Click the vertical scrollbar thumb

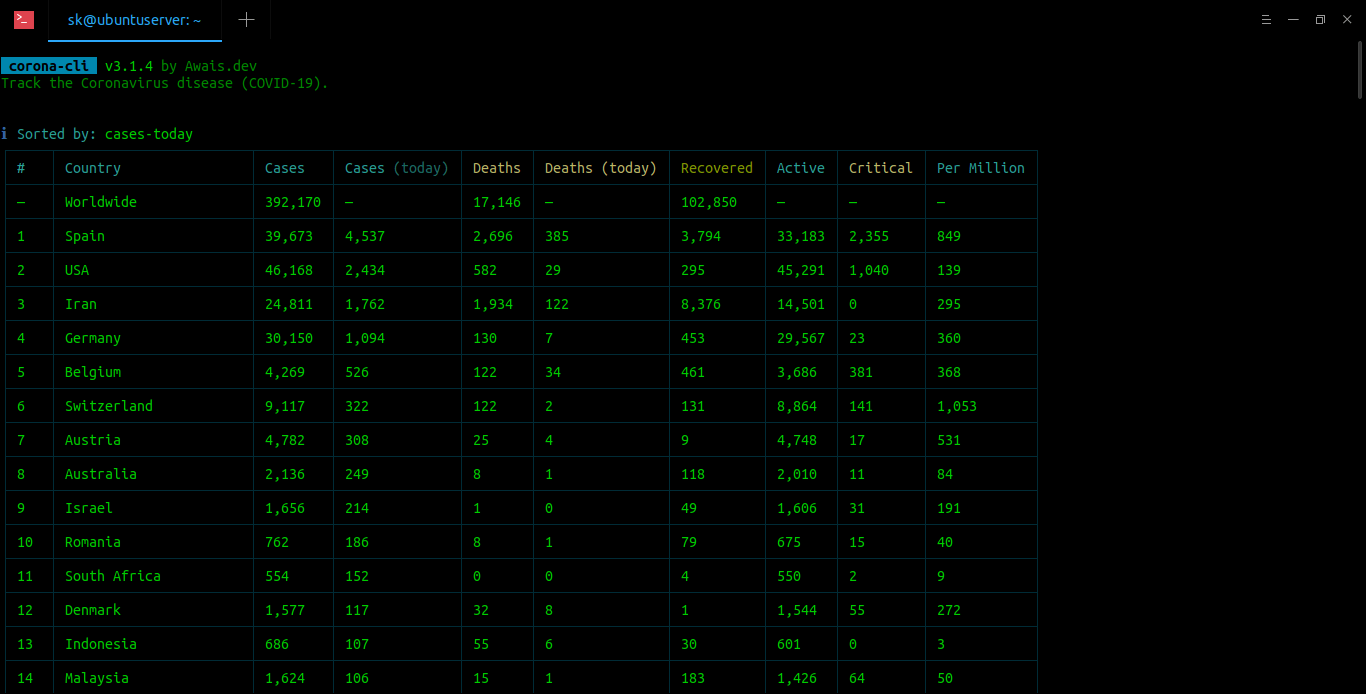pos(1360,70)
